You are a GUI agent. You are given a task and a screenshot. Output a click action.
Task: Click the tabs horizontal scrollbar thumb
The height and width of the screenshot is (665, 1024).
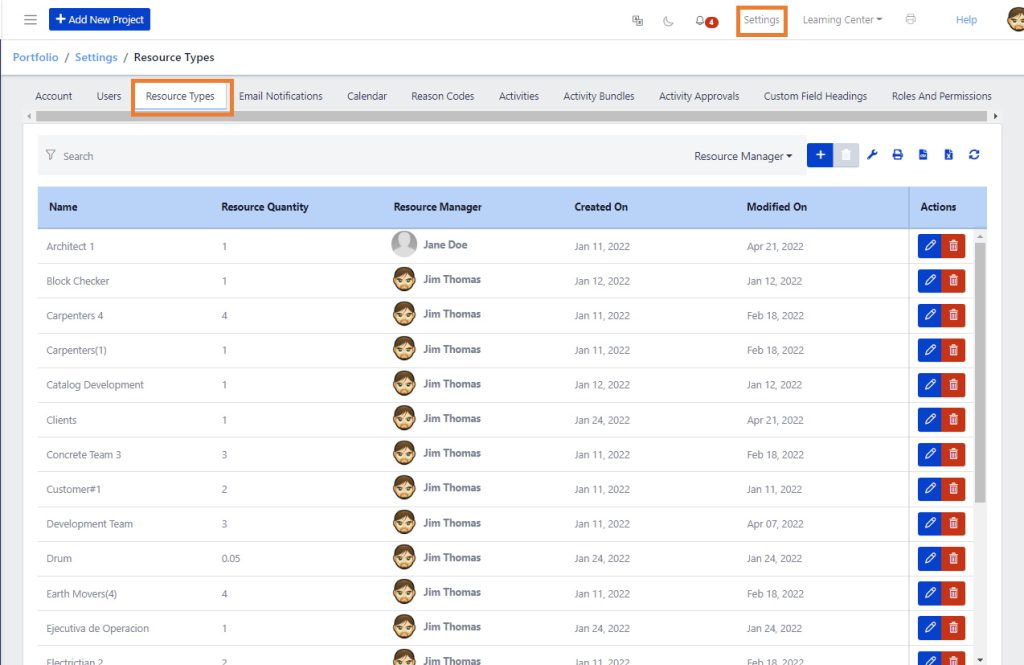click(511, 116)
